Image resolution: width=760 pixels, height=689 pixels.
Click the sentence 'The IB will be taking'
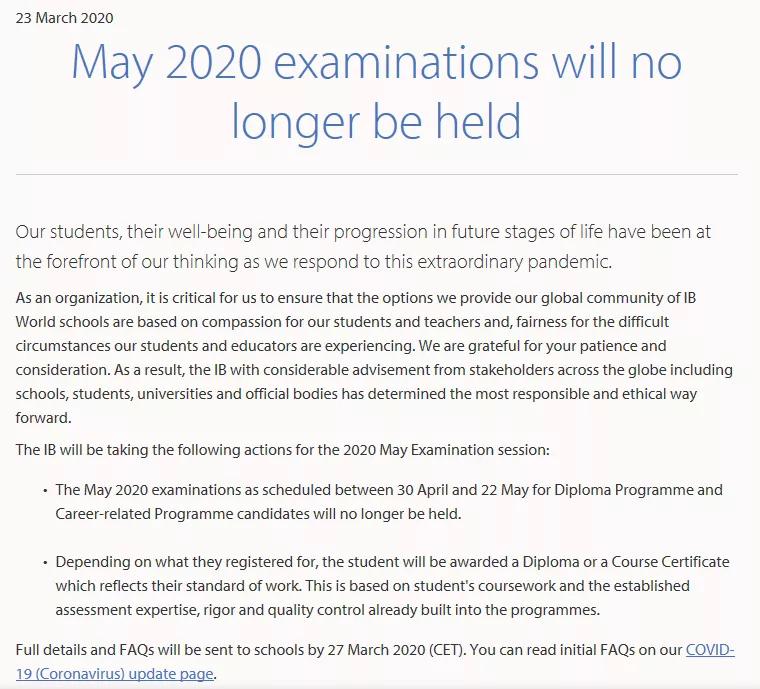click(283, 450)
